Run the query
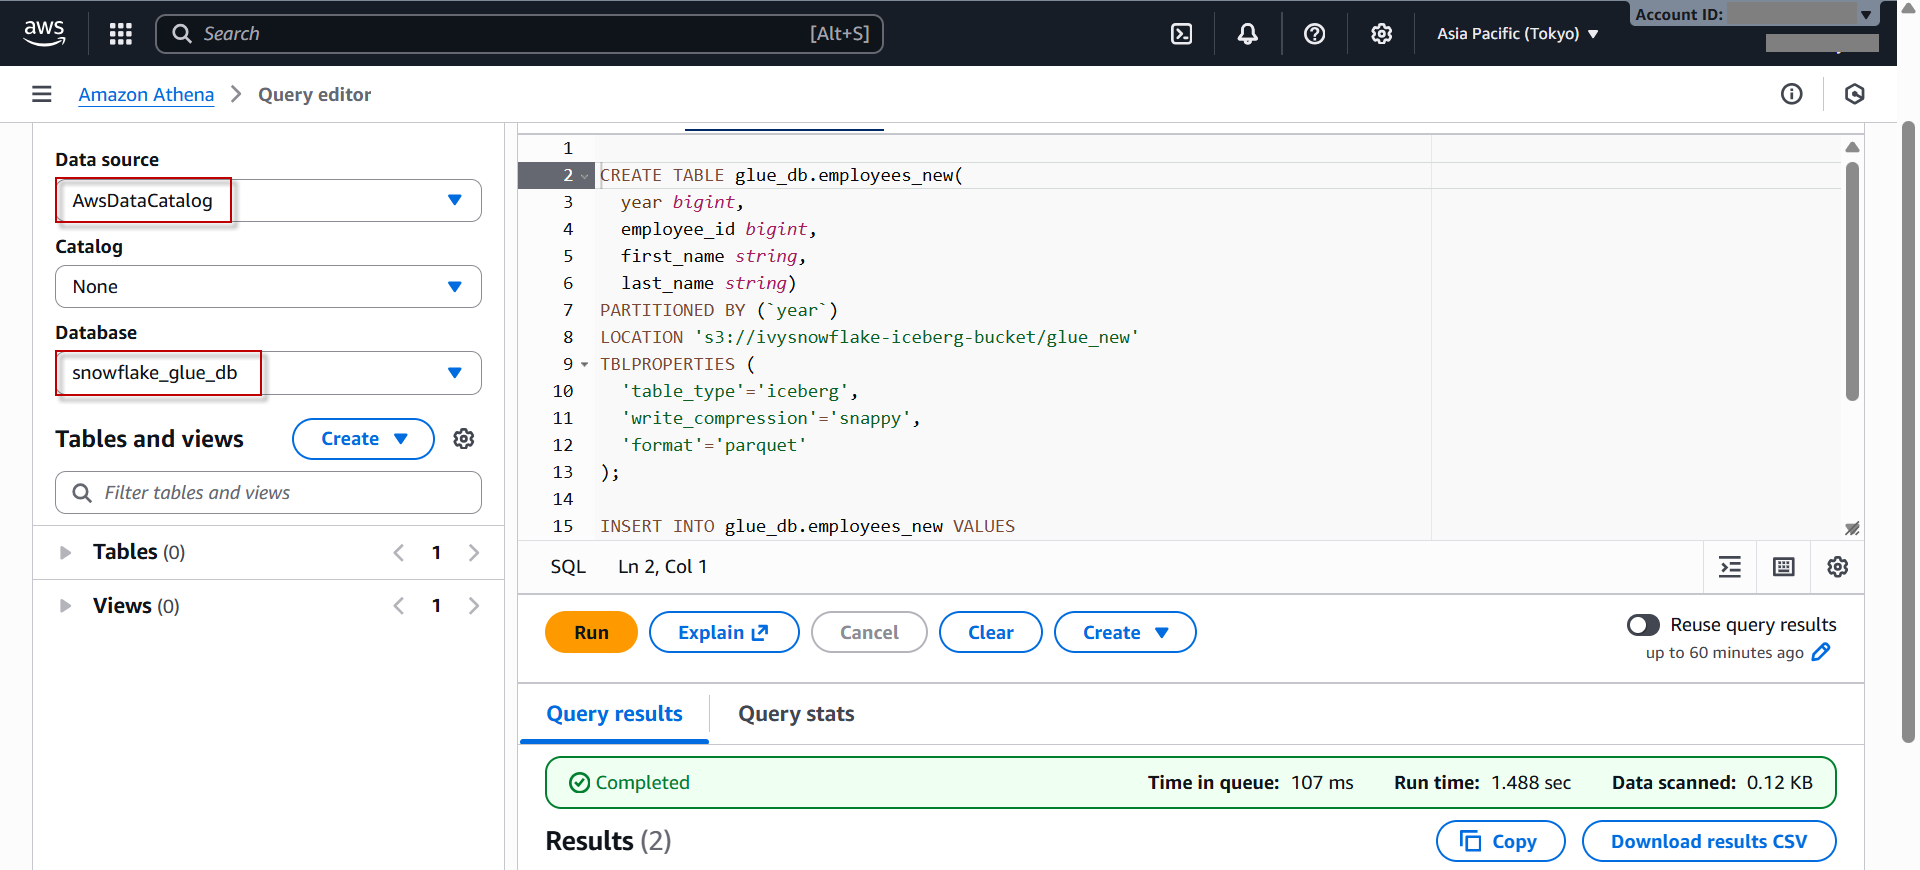Screen dimensions: 1920x870 point(591,632)
